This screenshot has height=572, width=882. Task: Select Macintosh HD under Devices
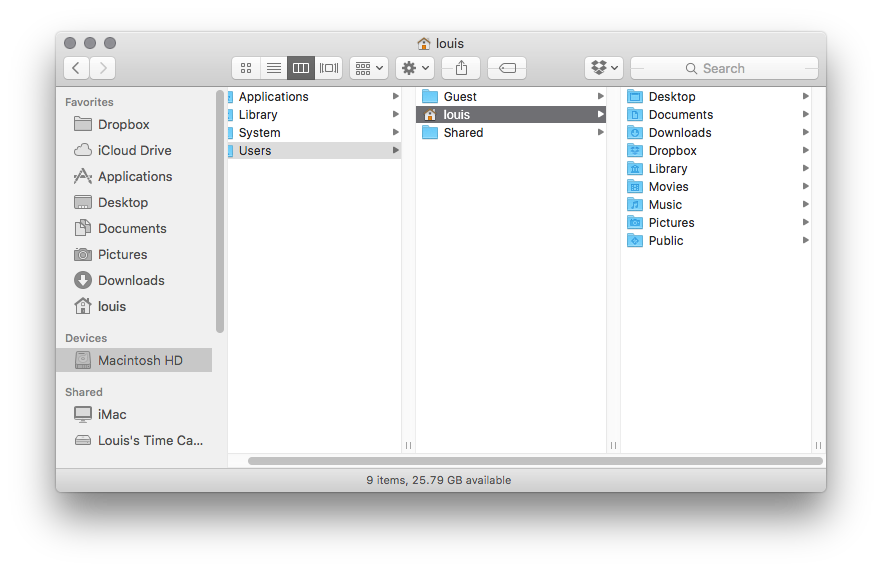pos(134,360)
